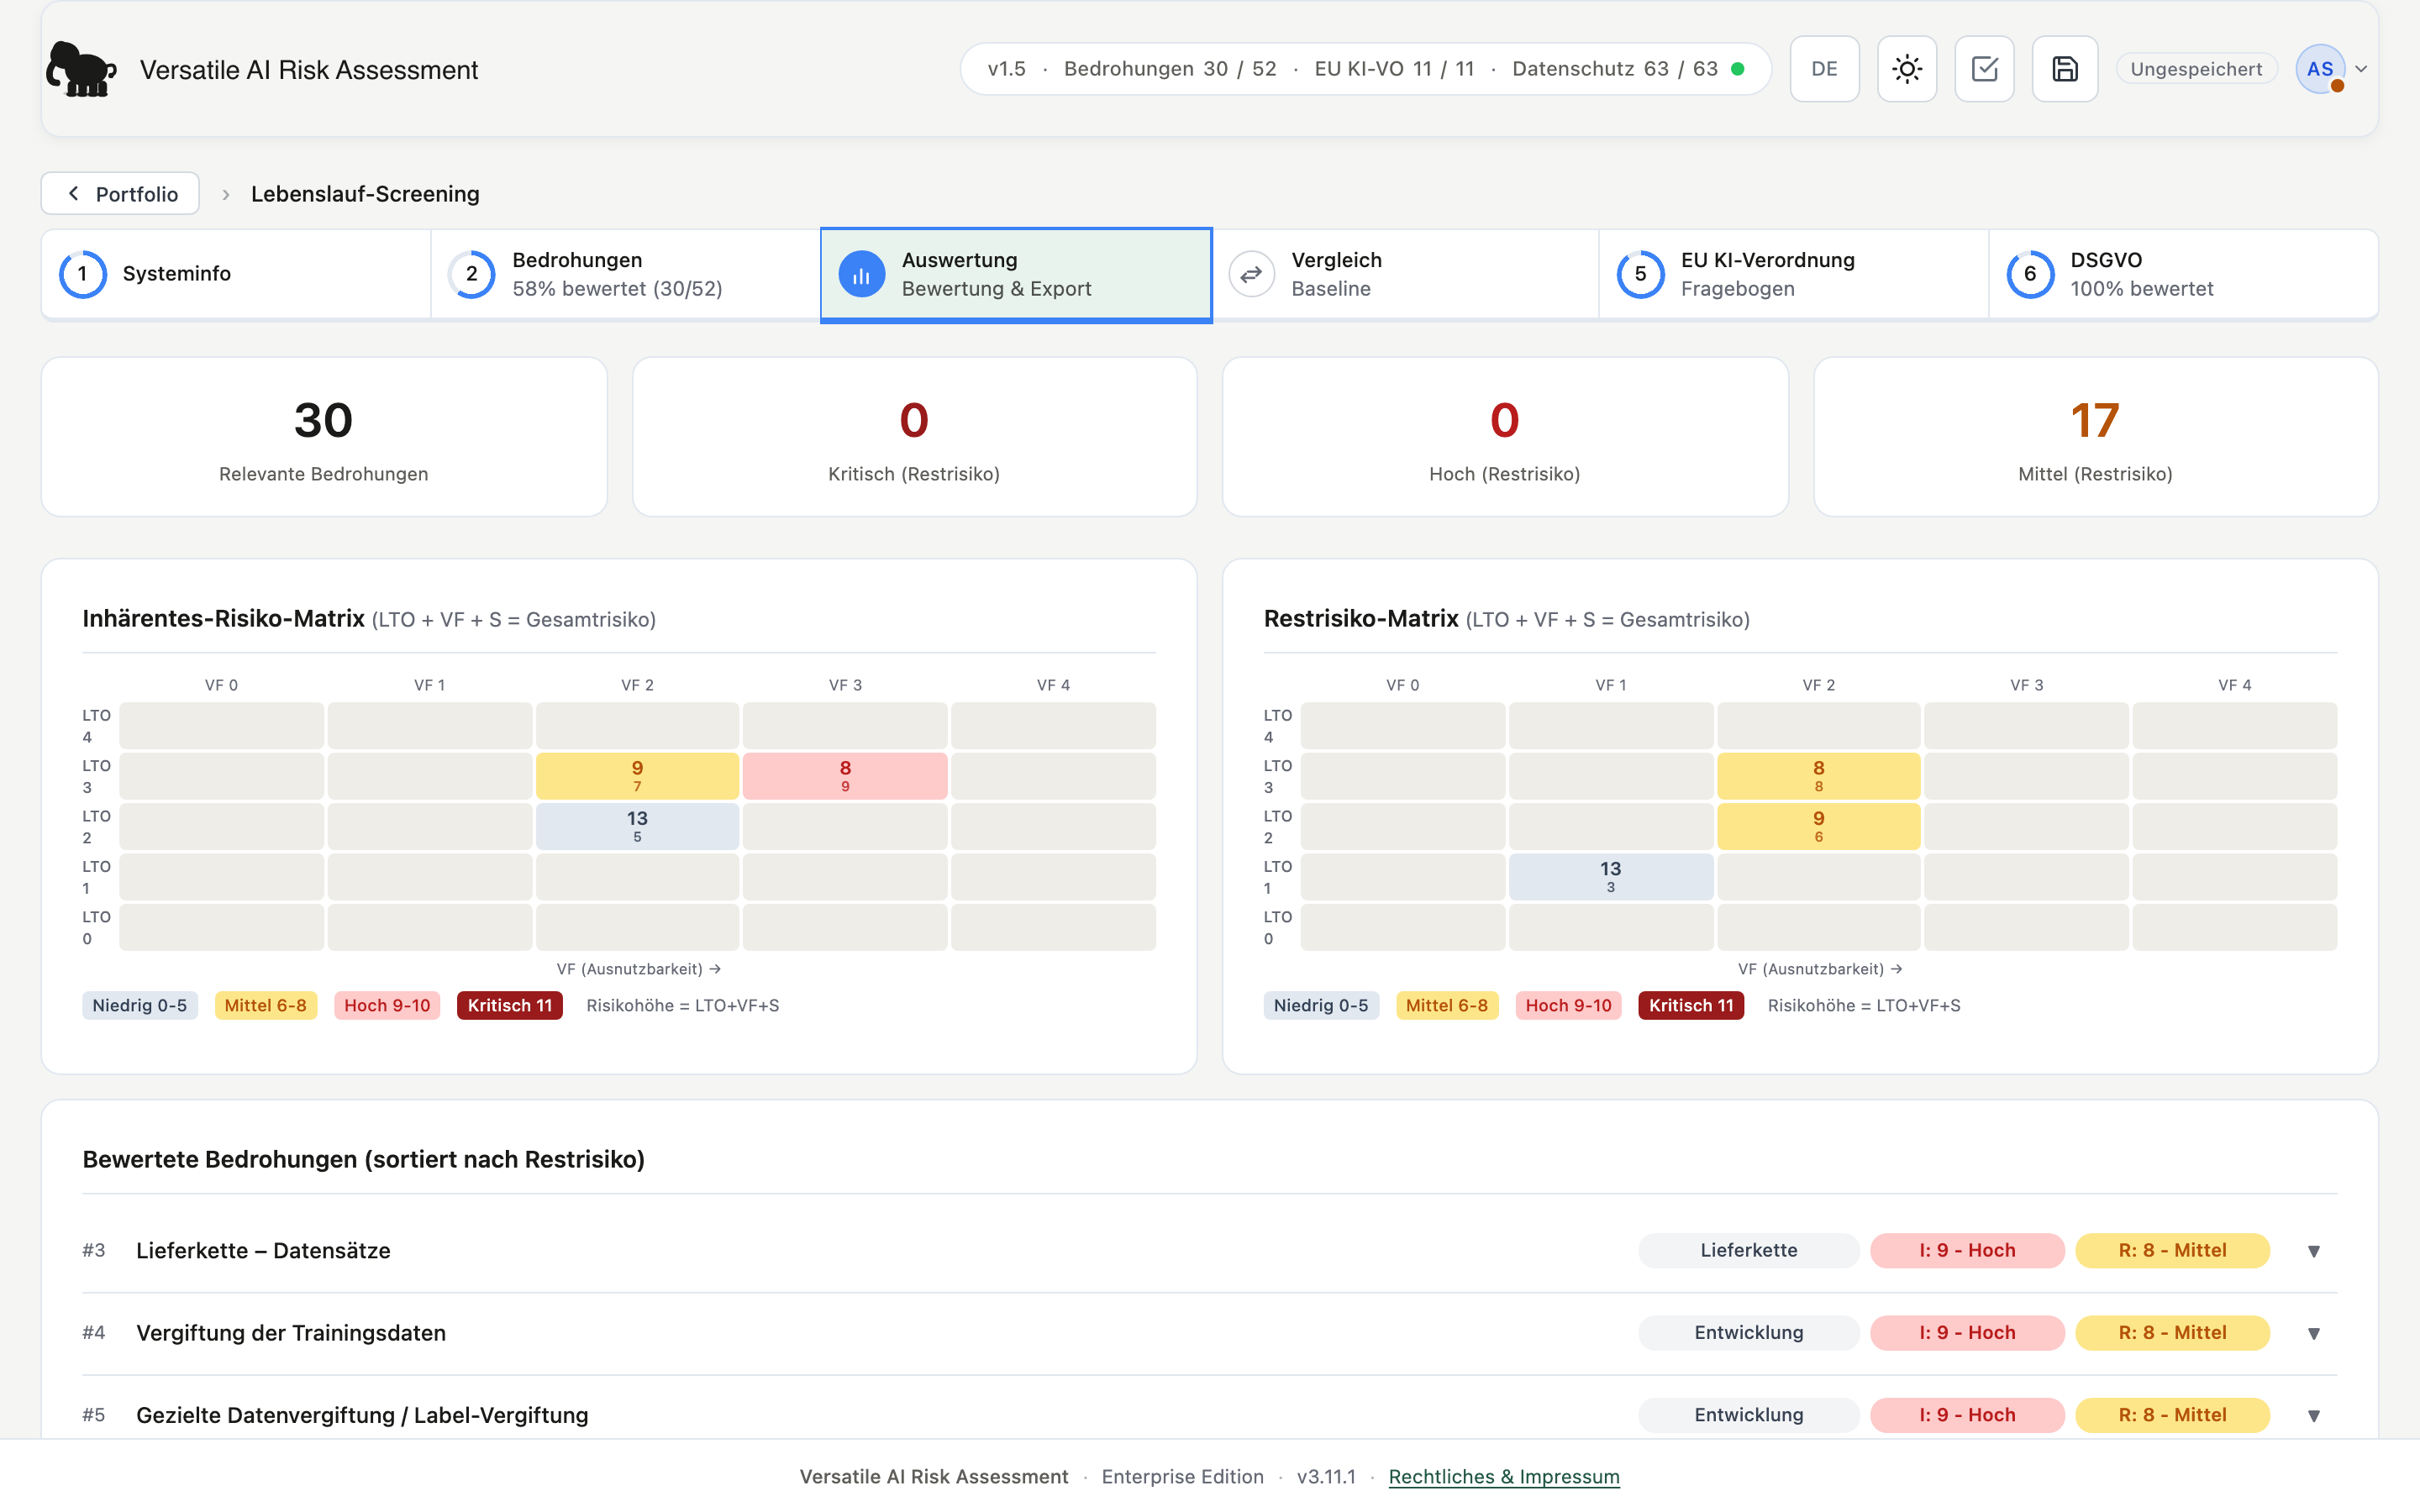Open the Systeminfo tab
Image resolution: width=2420 pixels, height=1512 pixels.
point(236,274)
